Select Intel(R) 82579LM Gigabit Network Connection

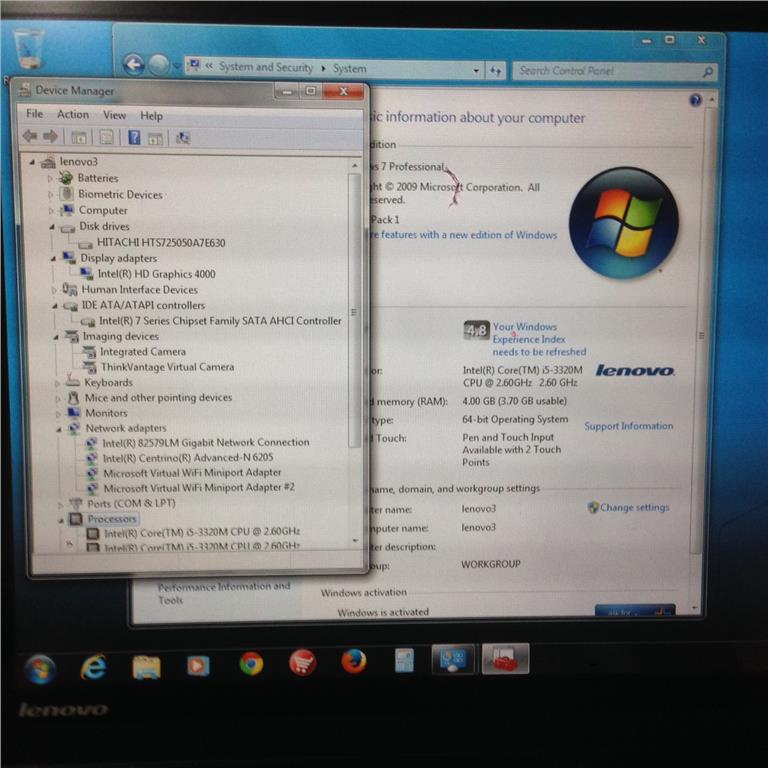coord(206,442)
